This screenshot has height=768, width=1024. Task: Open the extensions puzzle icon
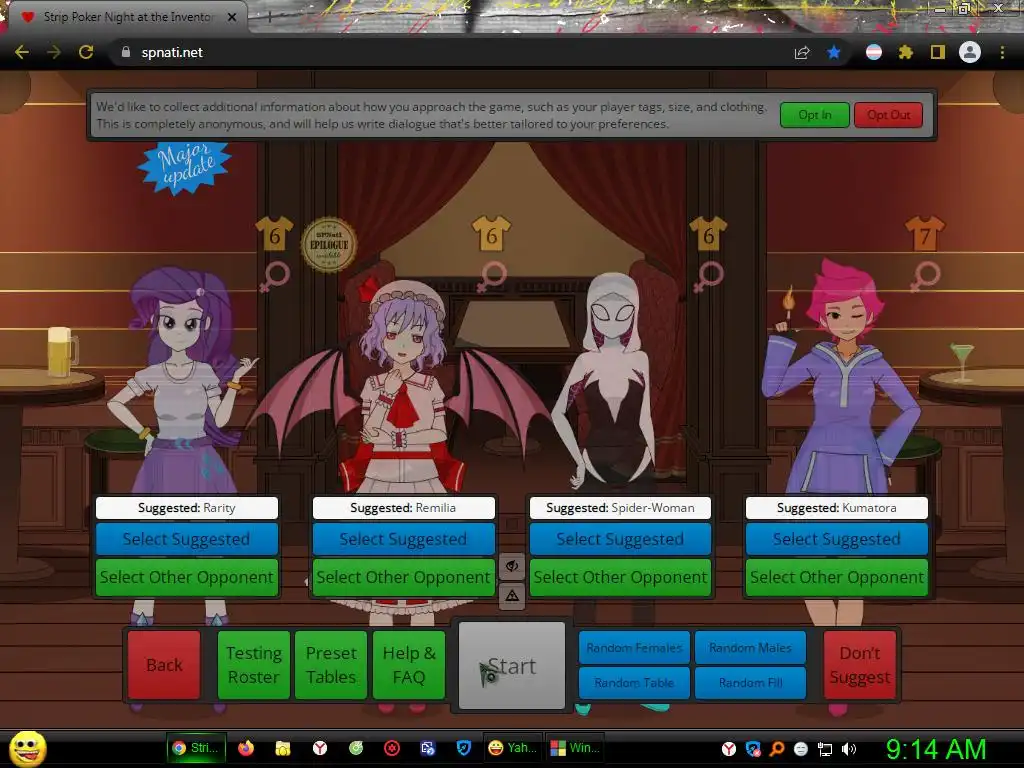[905, 52]
